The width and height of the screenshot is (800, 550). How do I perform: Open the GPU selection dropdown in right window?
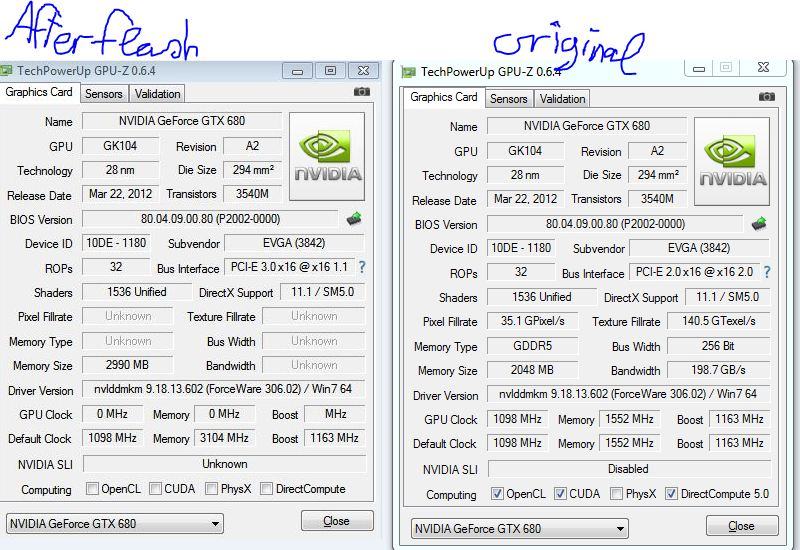click(520, 529)
